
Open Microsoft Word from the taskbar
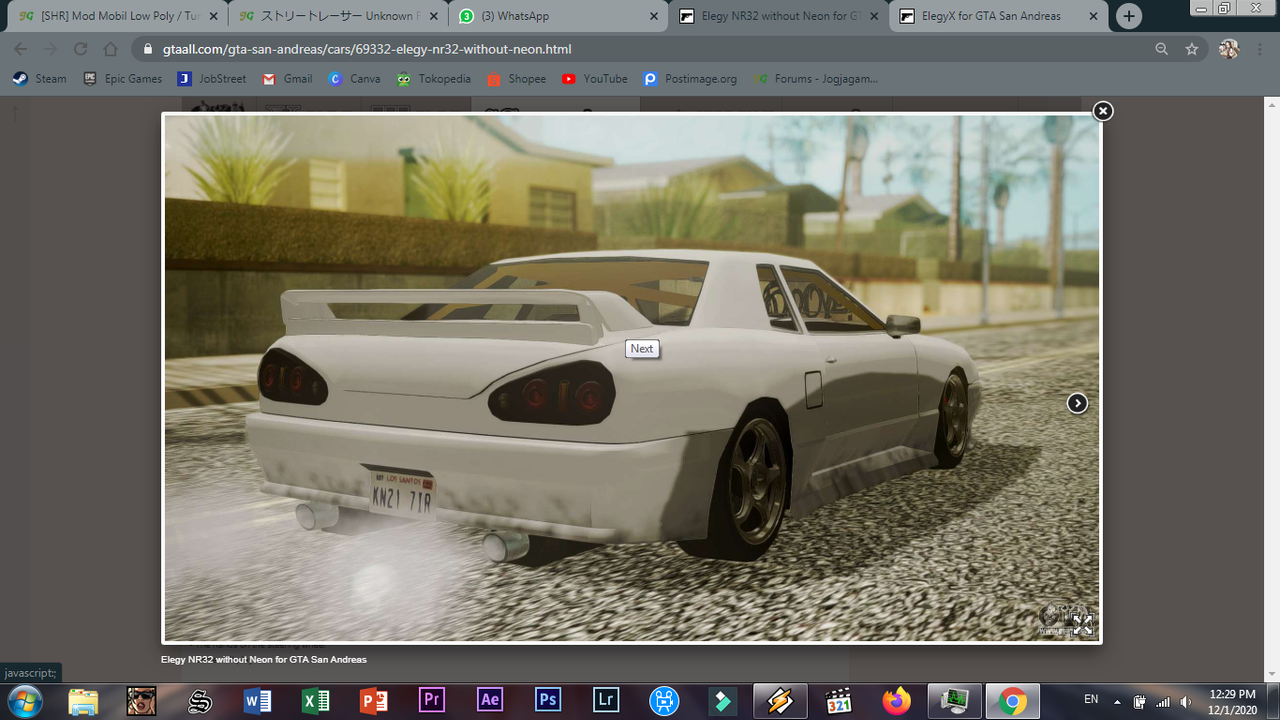coord(257,700)
